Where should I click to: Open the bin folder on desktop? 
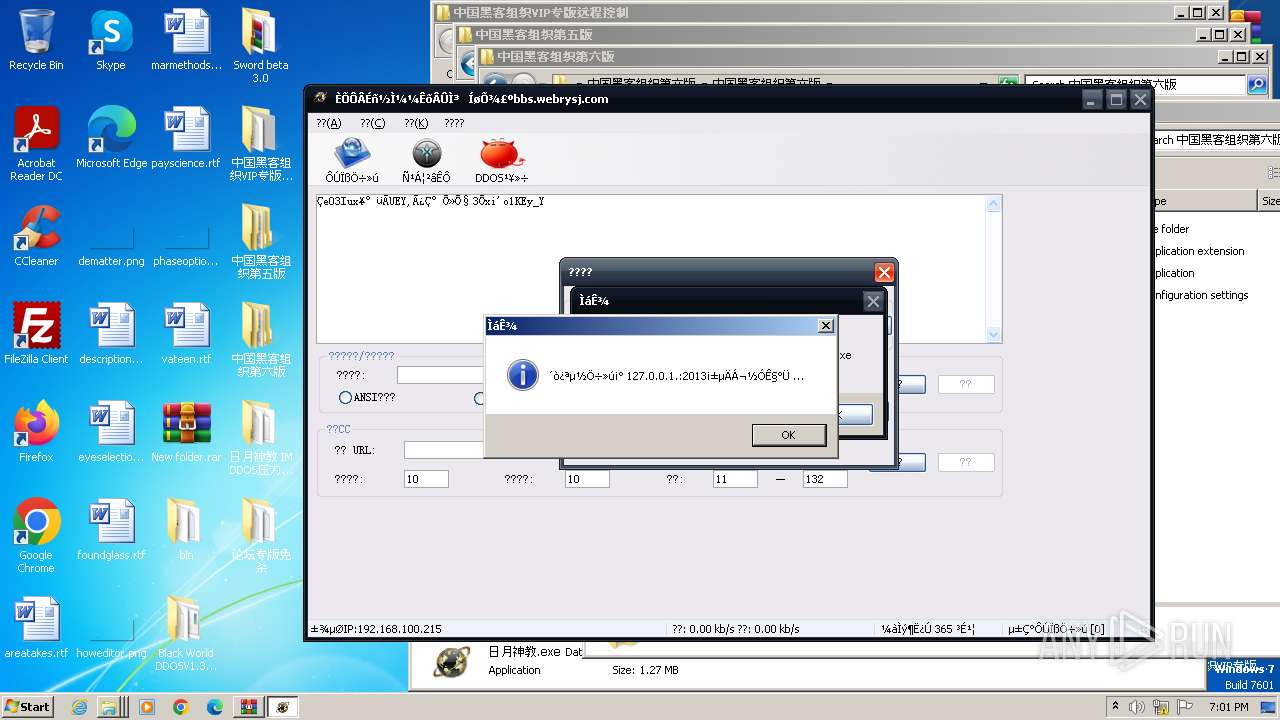(186, 531)
